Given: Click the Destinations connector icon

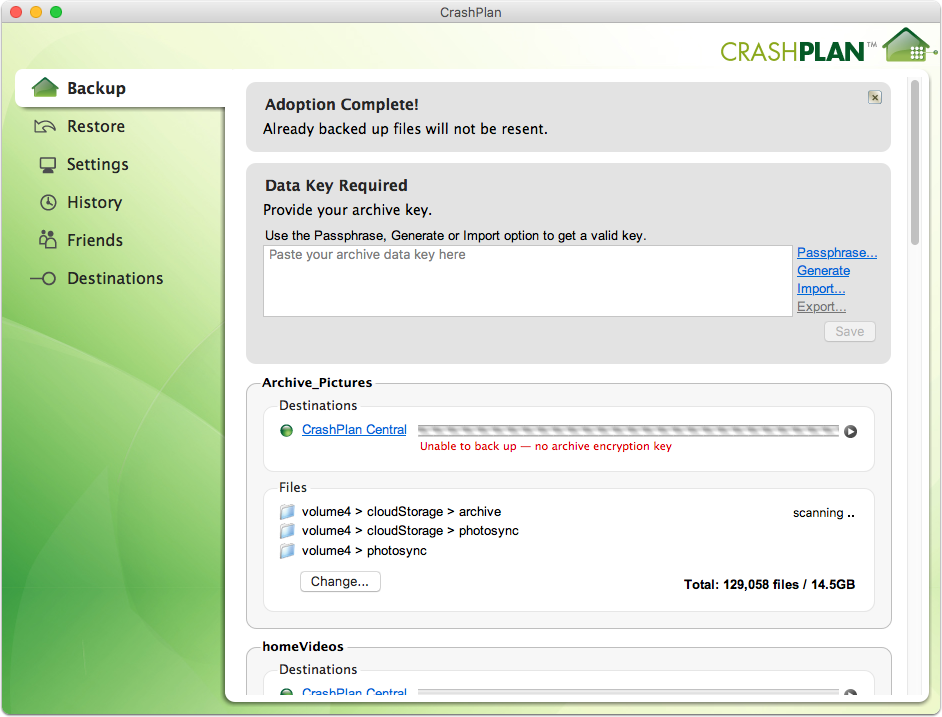Looking at the screenshot, I should pos(43,278).
